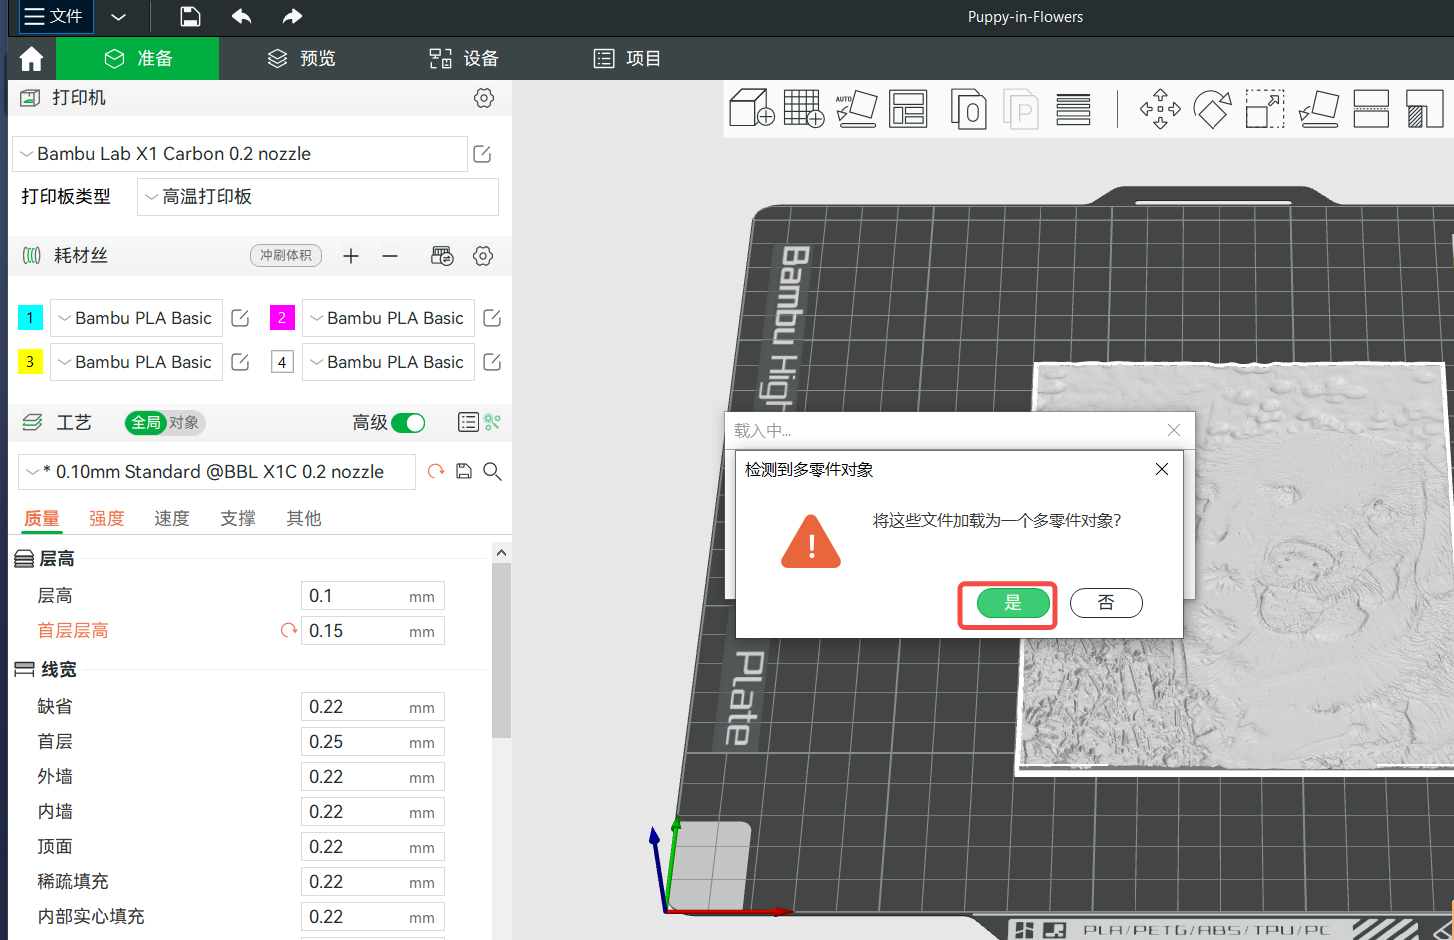Open the process settings list icon
Screen dimensions: 1454x940
click(468, 422)
